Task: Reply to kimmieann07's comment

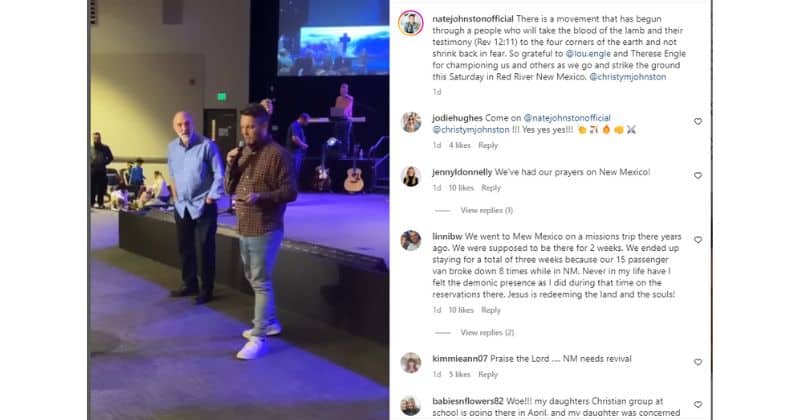Action: pos(488,375)
